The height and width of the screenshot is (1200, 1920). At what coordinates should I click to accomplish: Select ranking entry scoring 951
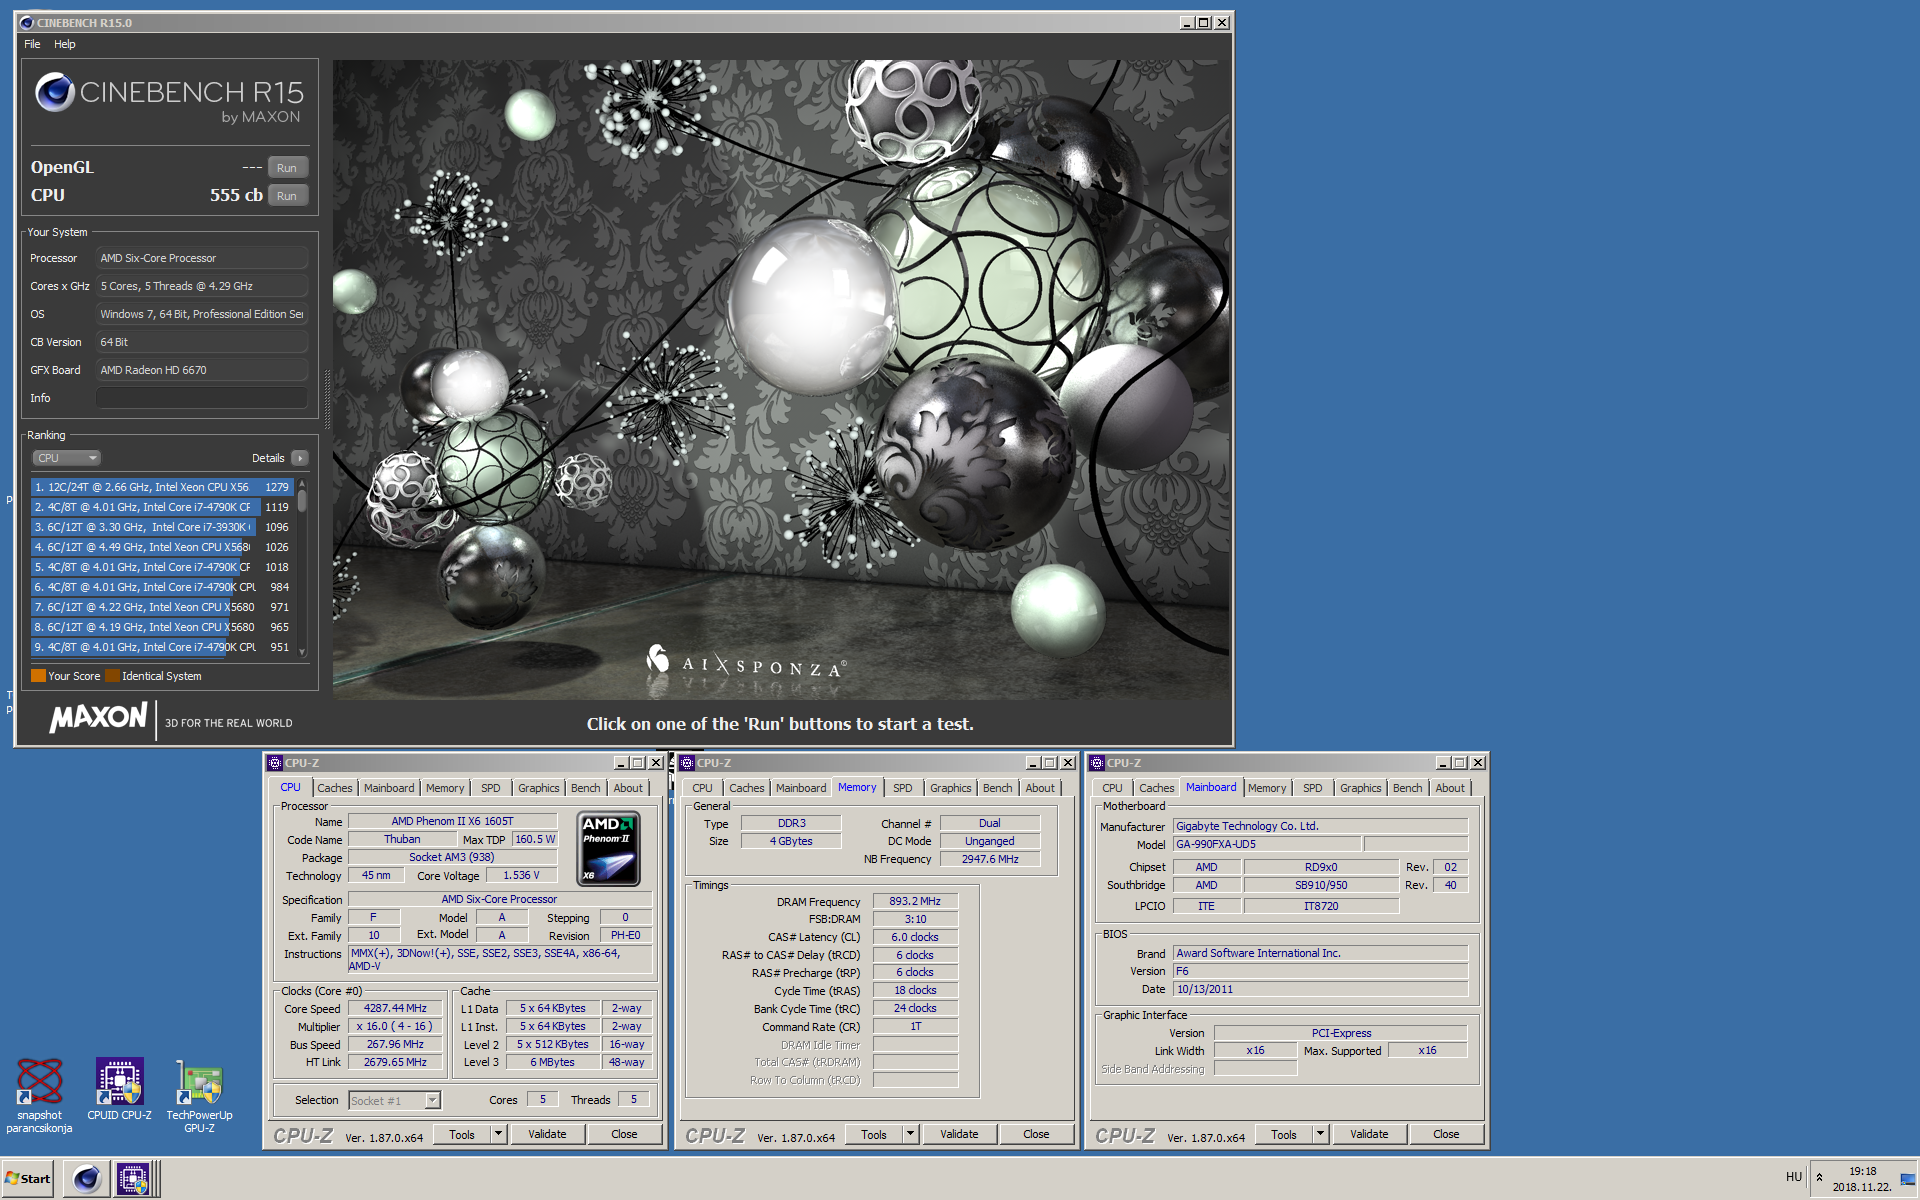(x=162, y=647)
